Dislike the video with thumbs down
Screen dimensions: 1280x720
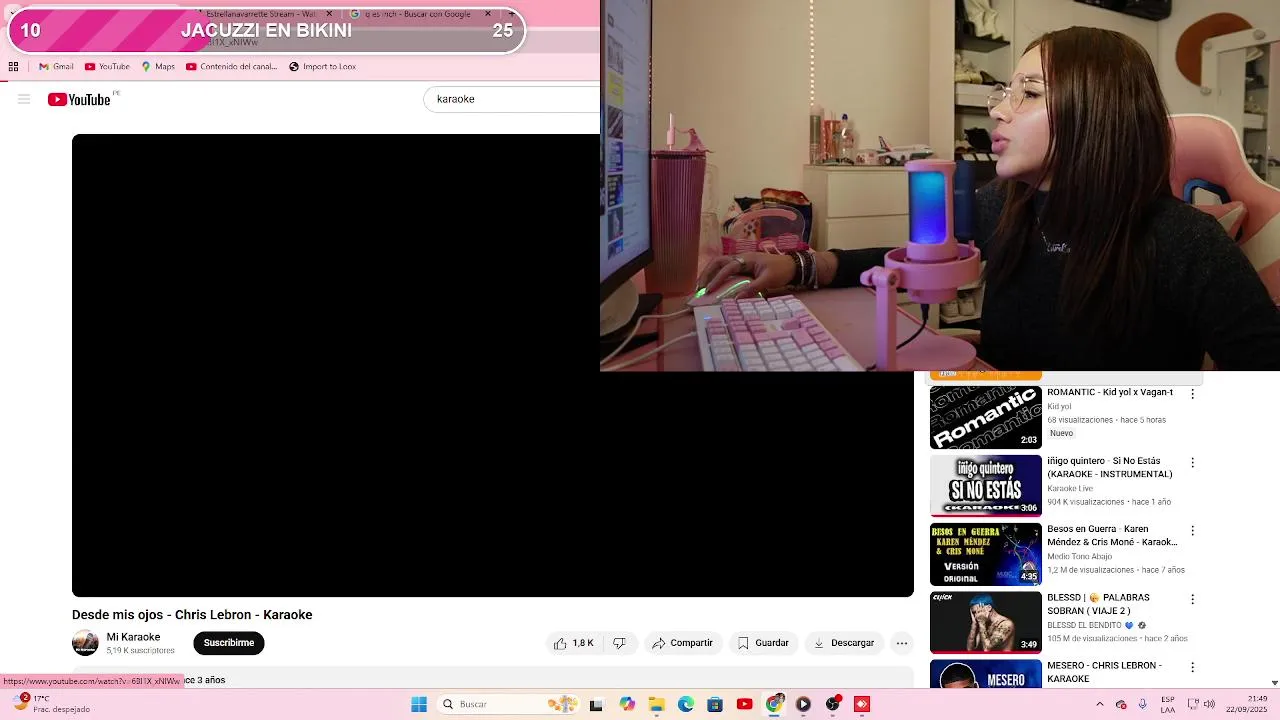(x=619, y=643)
